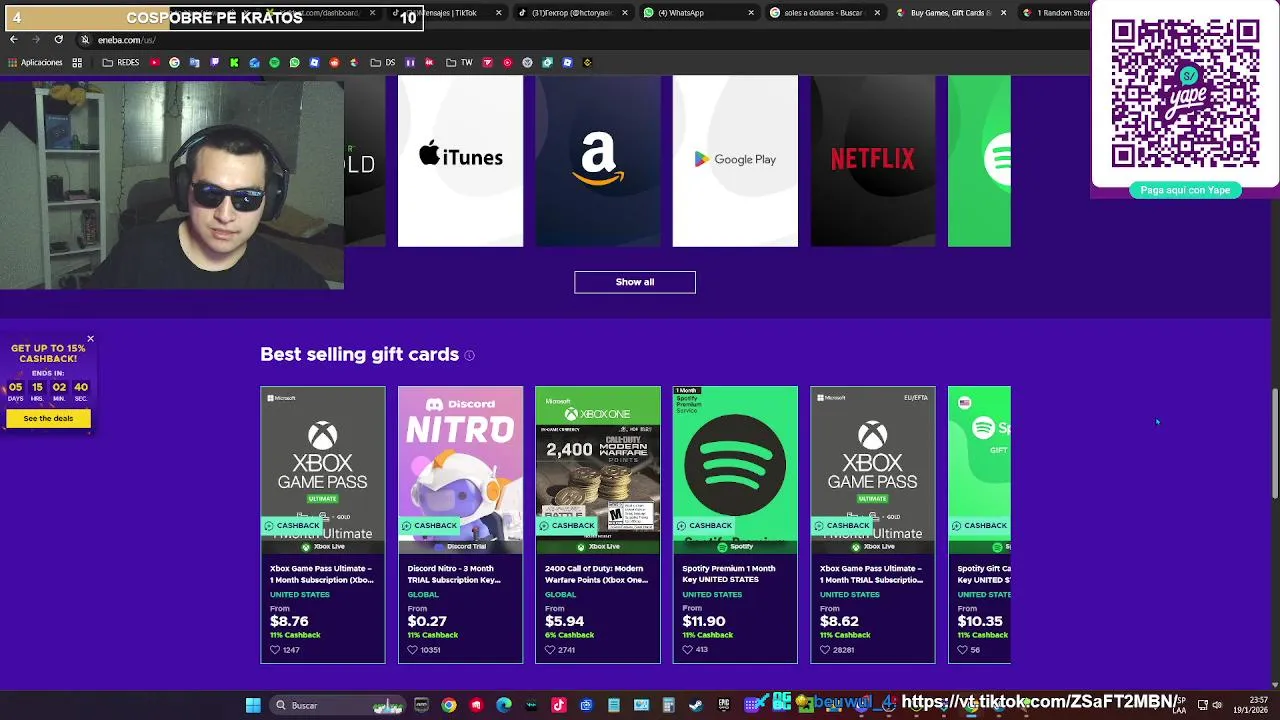Click the CASHBACK badge on Discord Nitro card
Viewport: 1280px width, 720px height.
click(x=429, y=525)
